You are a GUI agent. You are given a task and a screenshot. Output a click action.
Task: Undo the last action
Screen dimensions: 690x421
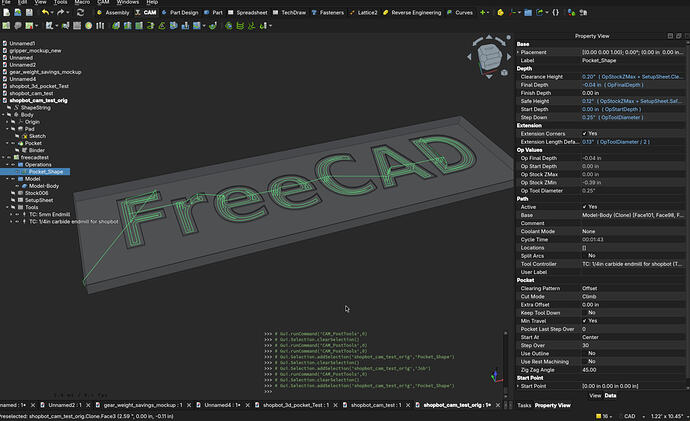(45, 12)
